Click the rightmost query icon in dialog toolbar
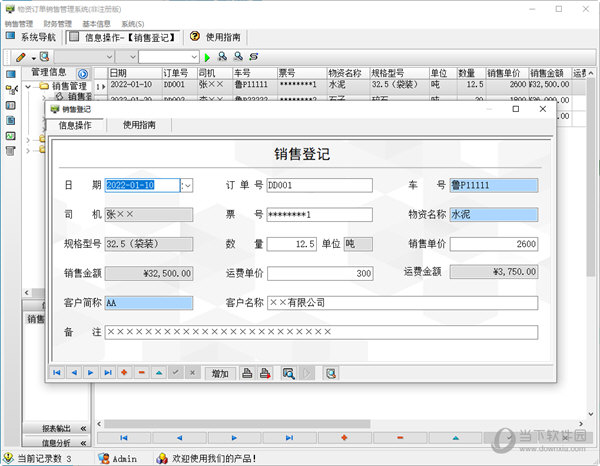The width and height of the screenshot is (600, 466). (331, 373)
